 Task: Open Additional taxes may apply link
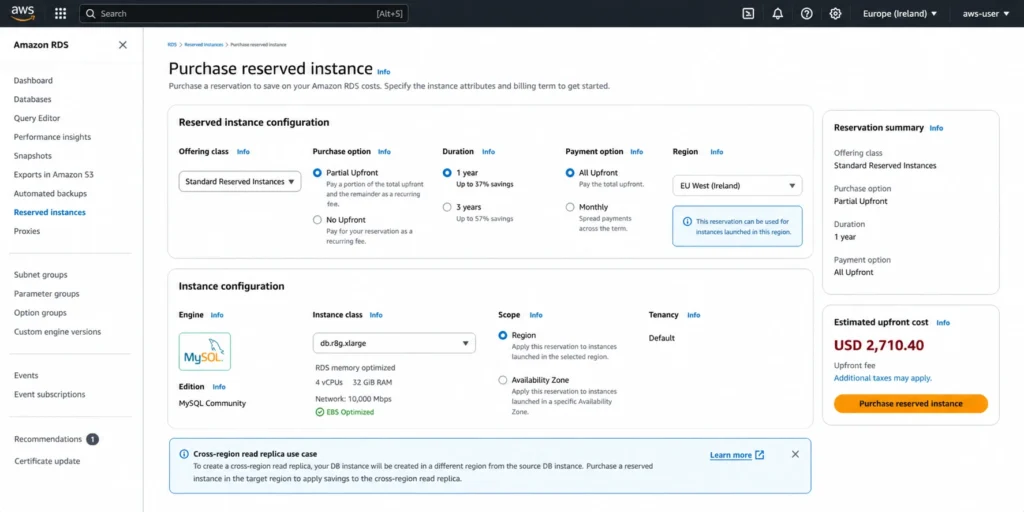(x=883, y=378)
